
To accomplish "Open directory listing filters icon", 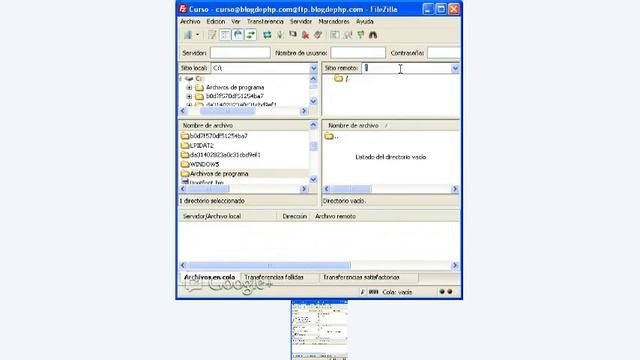I will tap(335, 35).
